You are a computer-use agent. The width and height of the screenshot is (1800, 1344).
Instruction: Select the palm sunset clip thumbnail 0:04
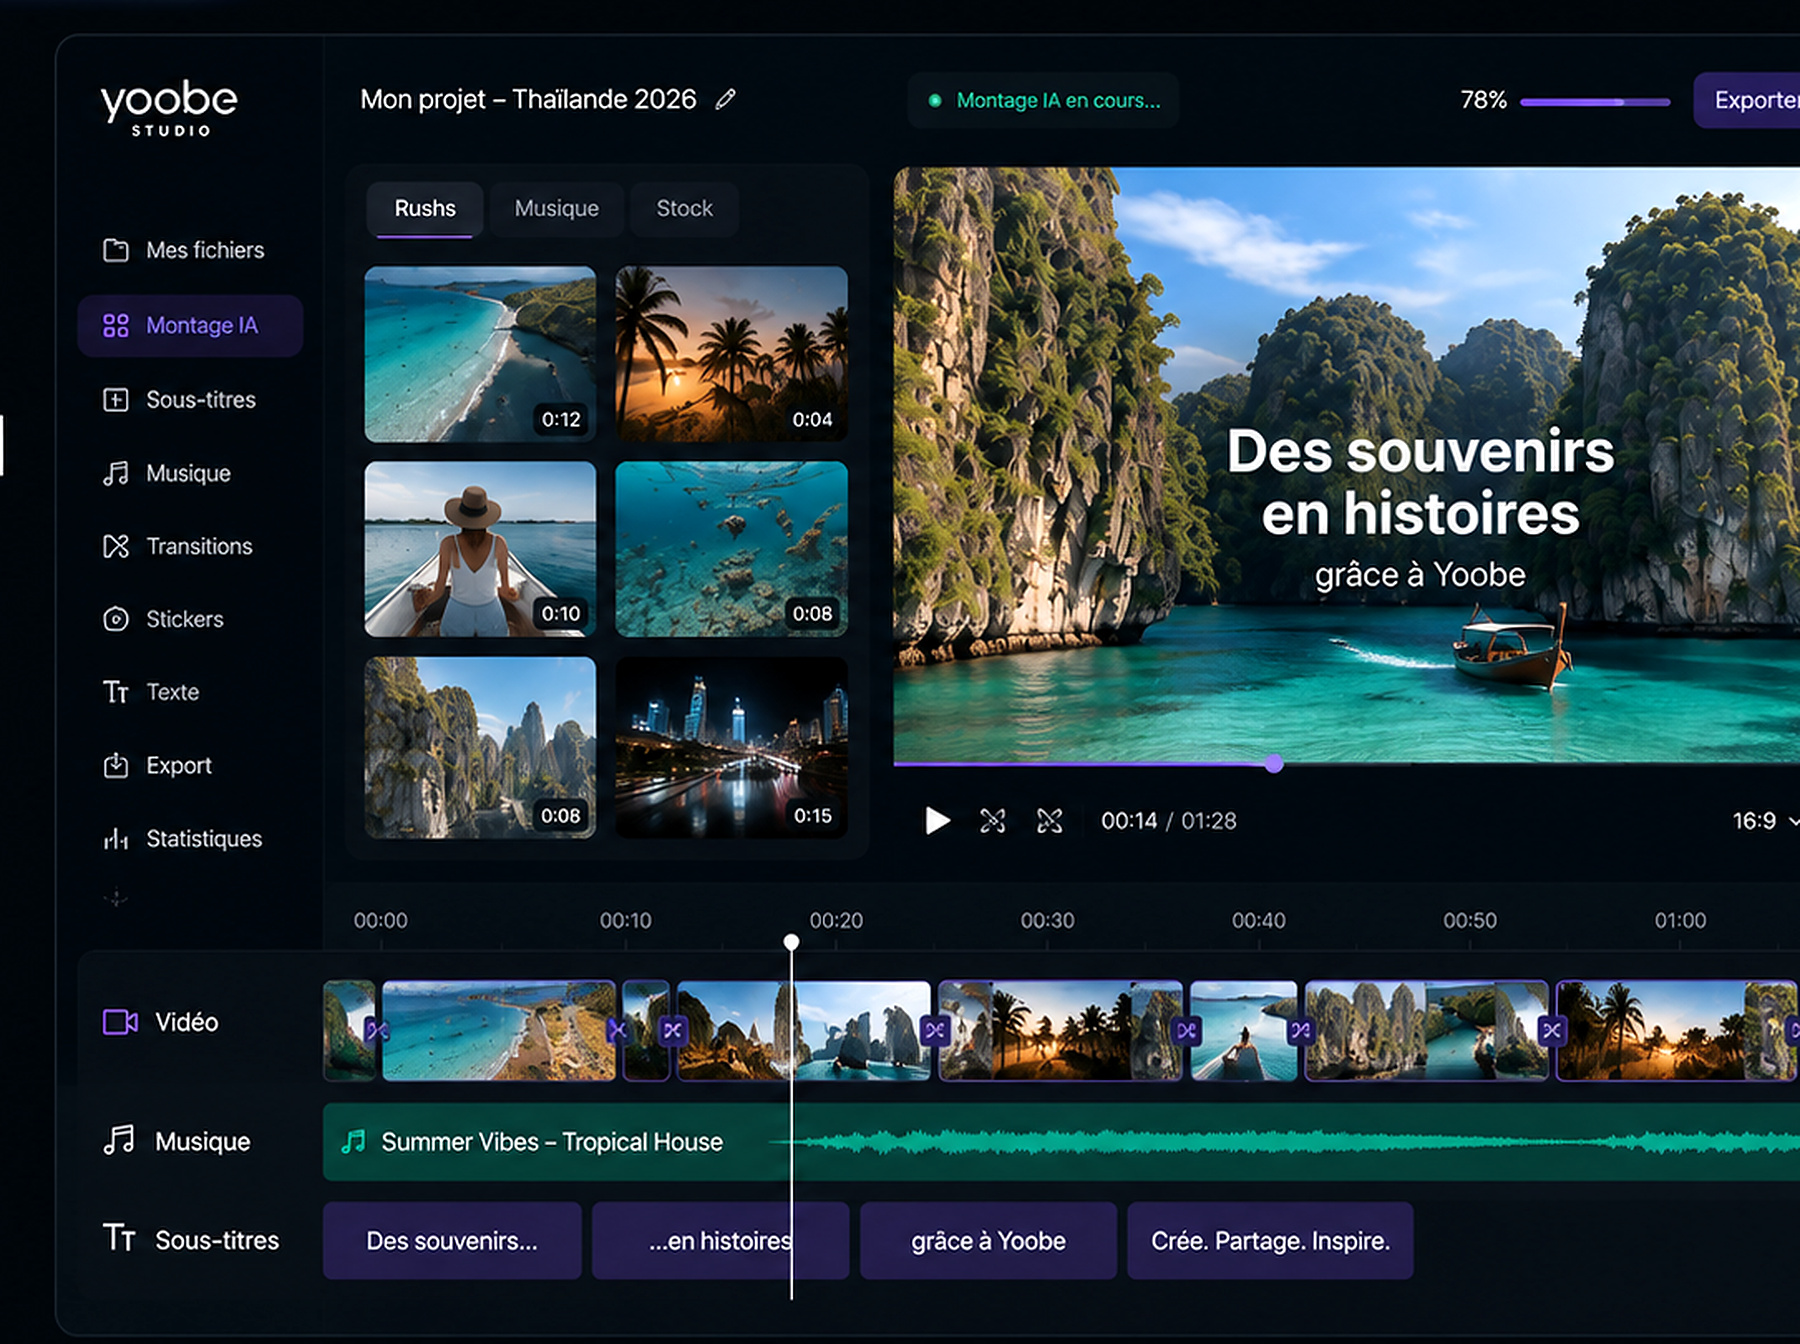[731, 354]
